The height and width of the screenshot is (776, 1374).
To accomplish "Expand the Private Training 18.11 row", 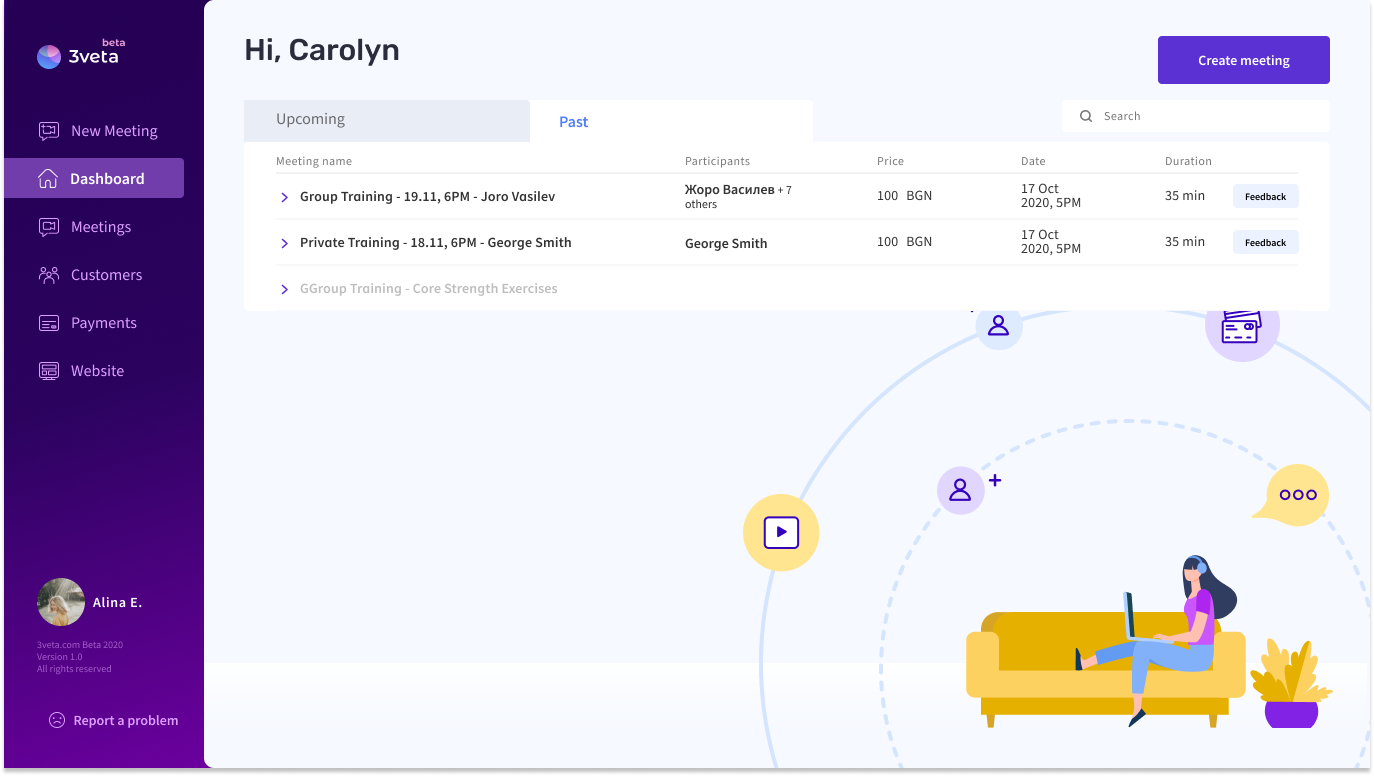I will [x=285, y=243].
